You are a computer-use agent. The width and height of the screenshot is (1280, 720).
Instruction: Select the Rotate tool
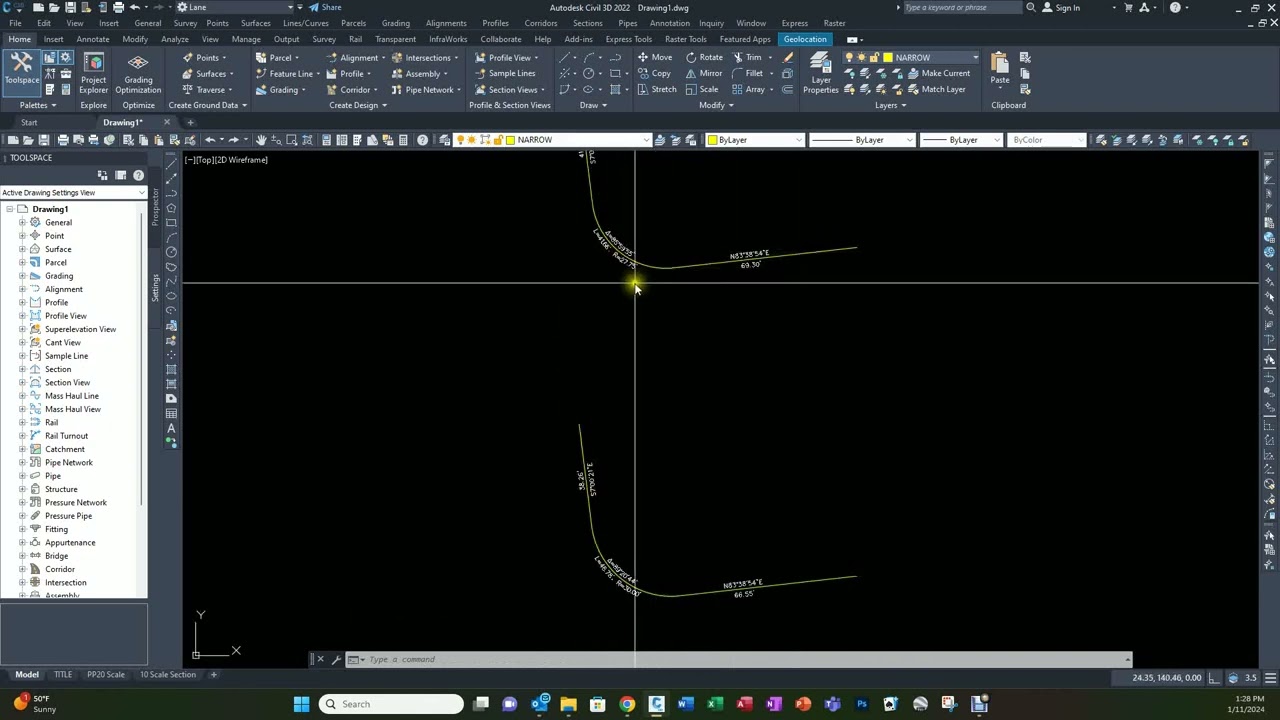[x=703, y=57]
